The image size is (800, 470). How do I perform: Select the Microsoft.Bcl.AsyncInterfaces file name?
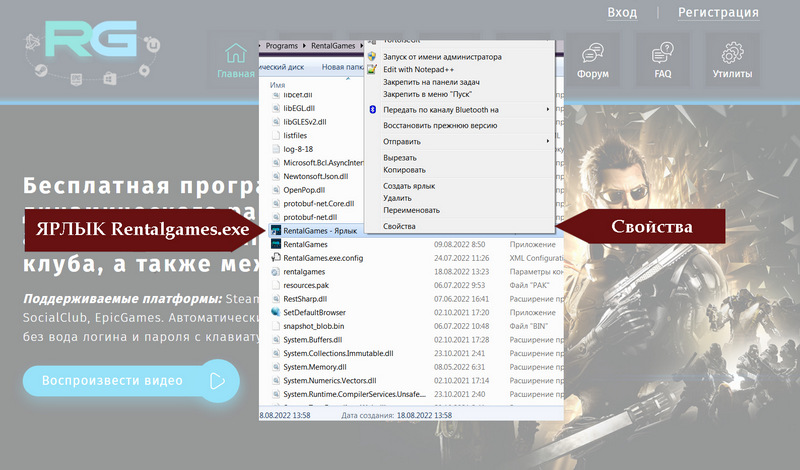pos(323,163)
